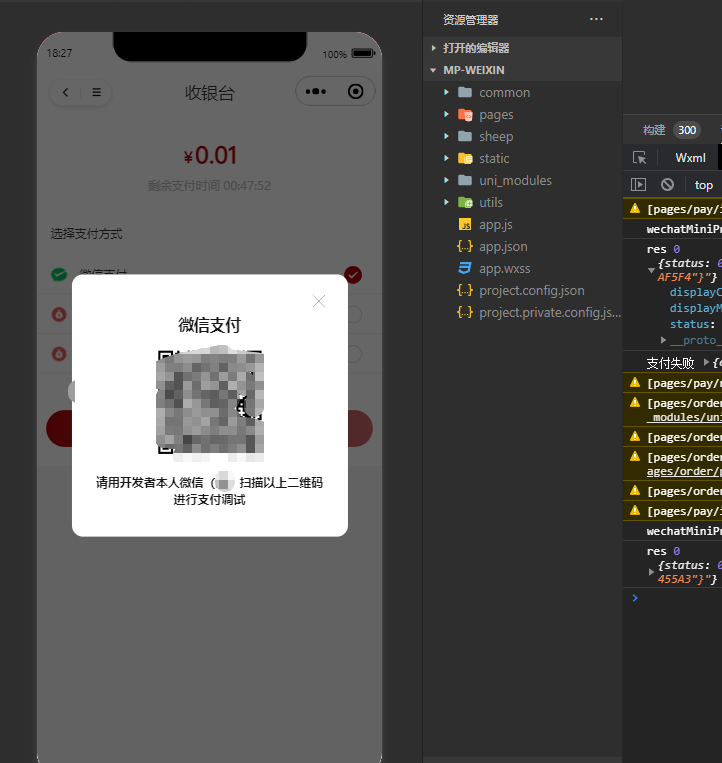
Task: Select the checked 微信支付 radio button
Action: click(x=353, y=275)
